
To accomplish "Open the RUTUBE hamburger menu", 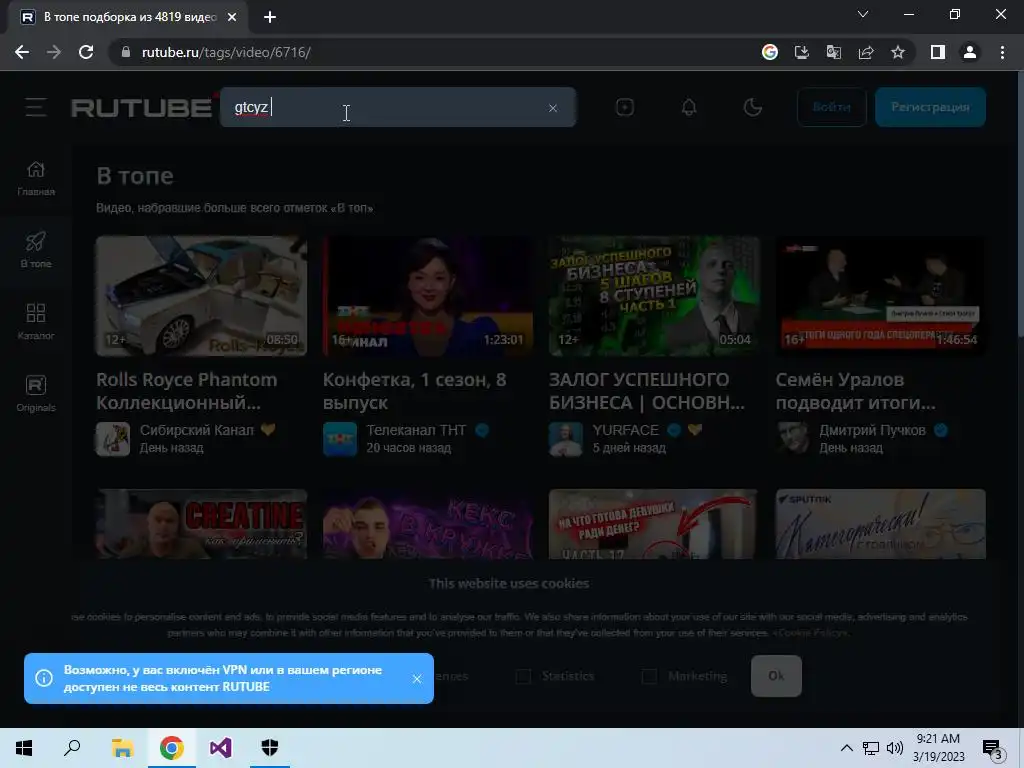I will tap(36, 107).
